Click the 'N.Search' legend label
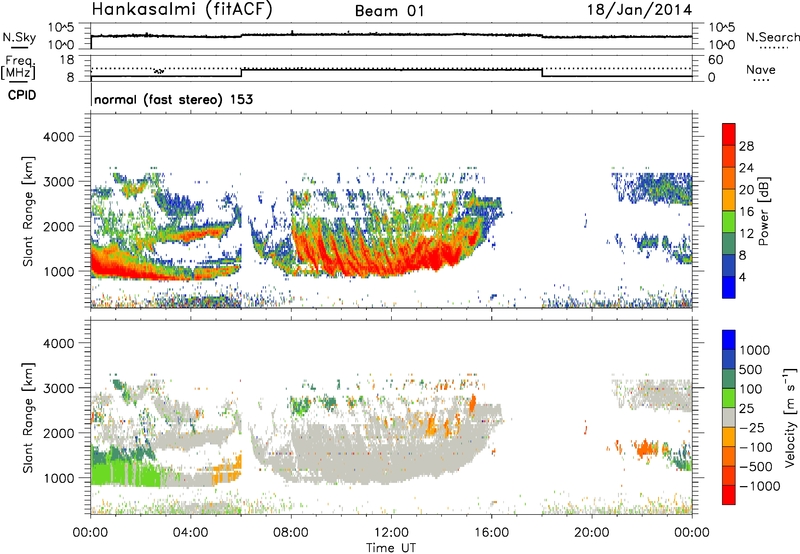The height and width of the screenshot is (554, 800). 772,37
